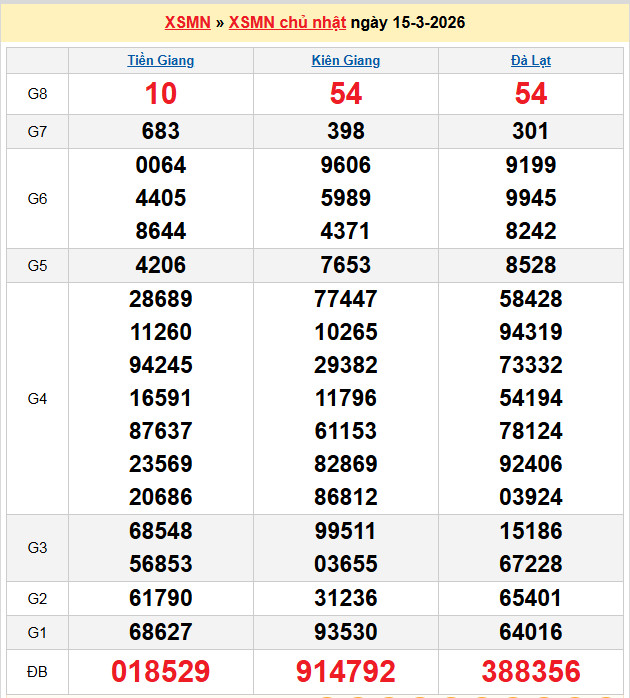Click Đà Lạt G5 number 8528

coord(531,266)
